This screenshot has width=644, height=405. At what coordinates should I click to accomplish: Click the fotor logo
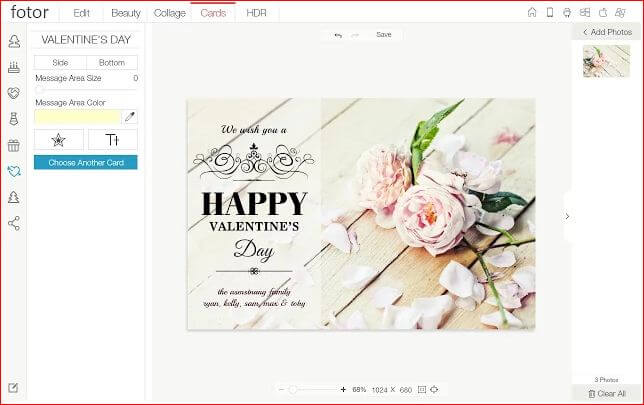point(30,12)
